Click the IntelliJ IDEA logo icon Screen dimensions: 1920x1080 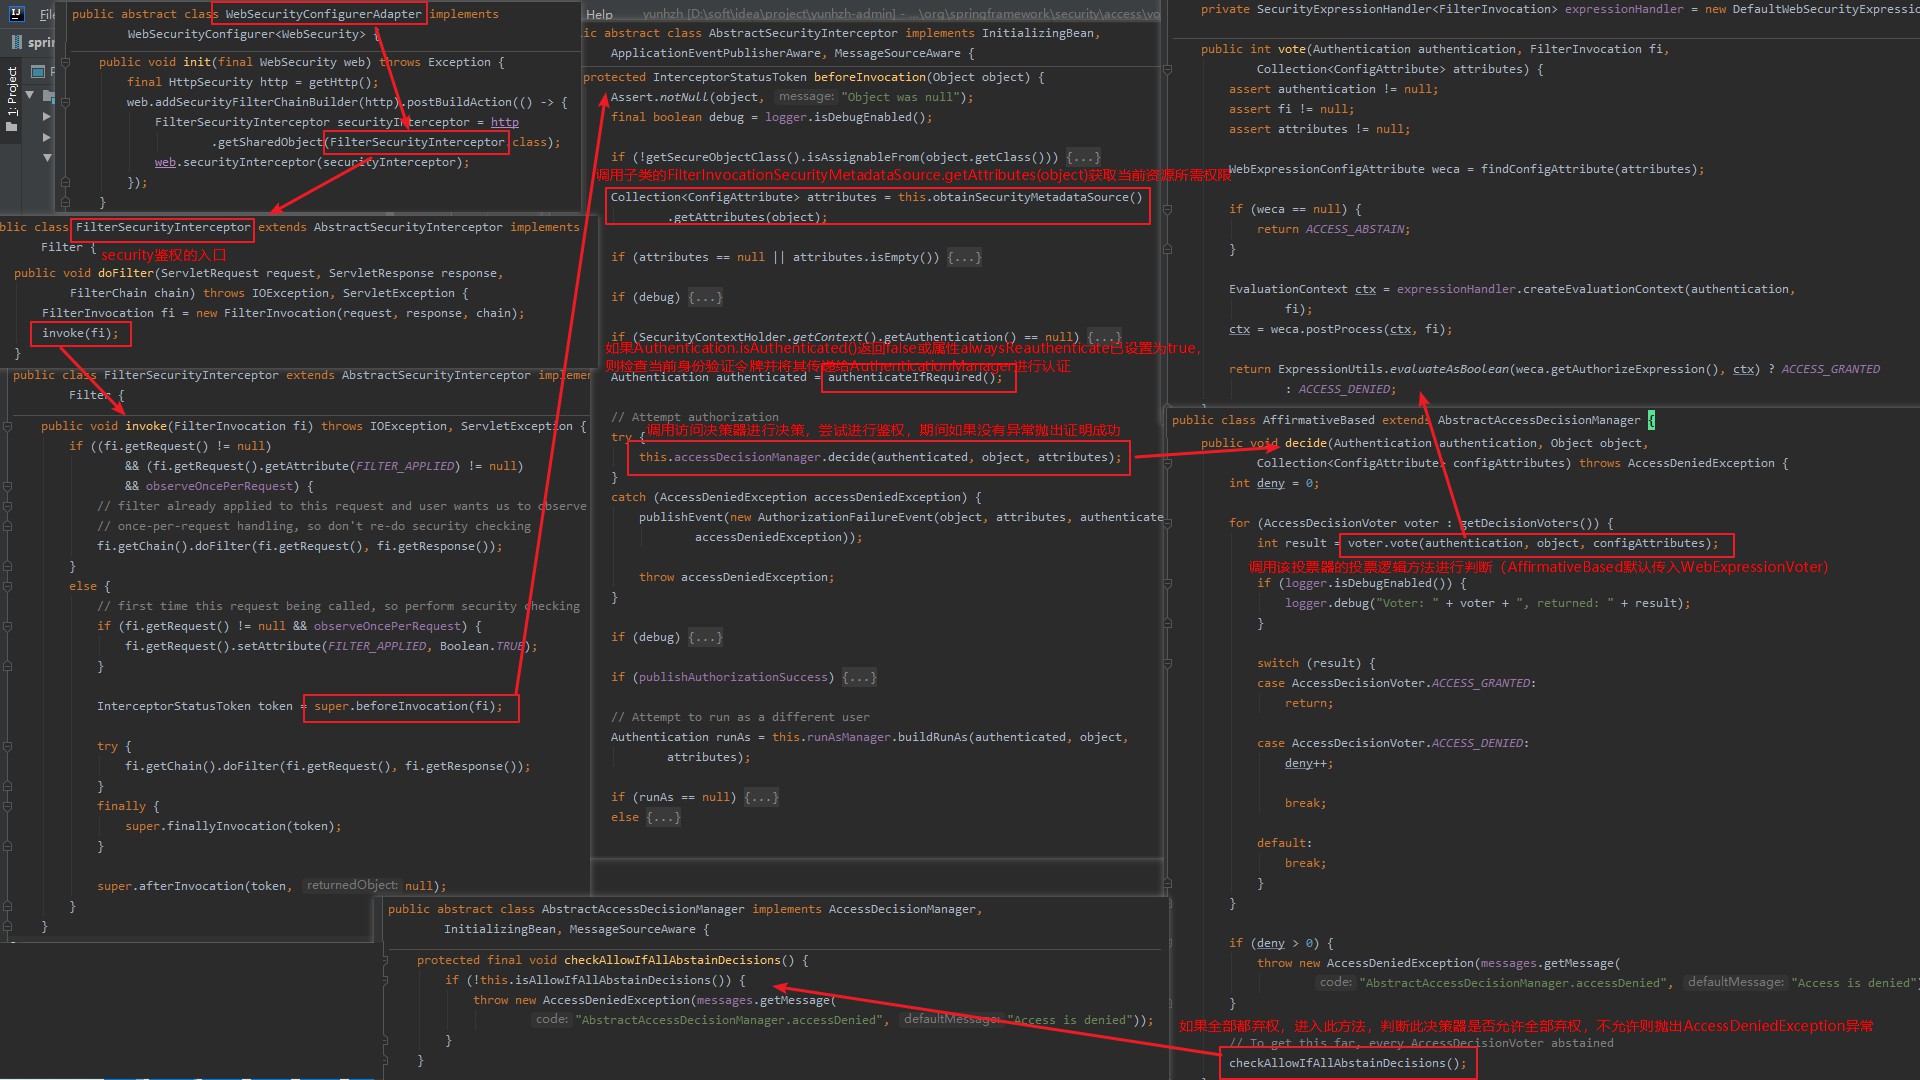point(18,14)
